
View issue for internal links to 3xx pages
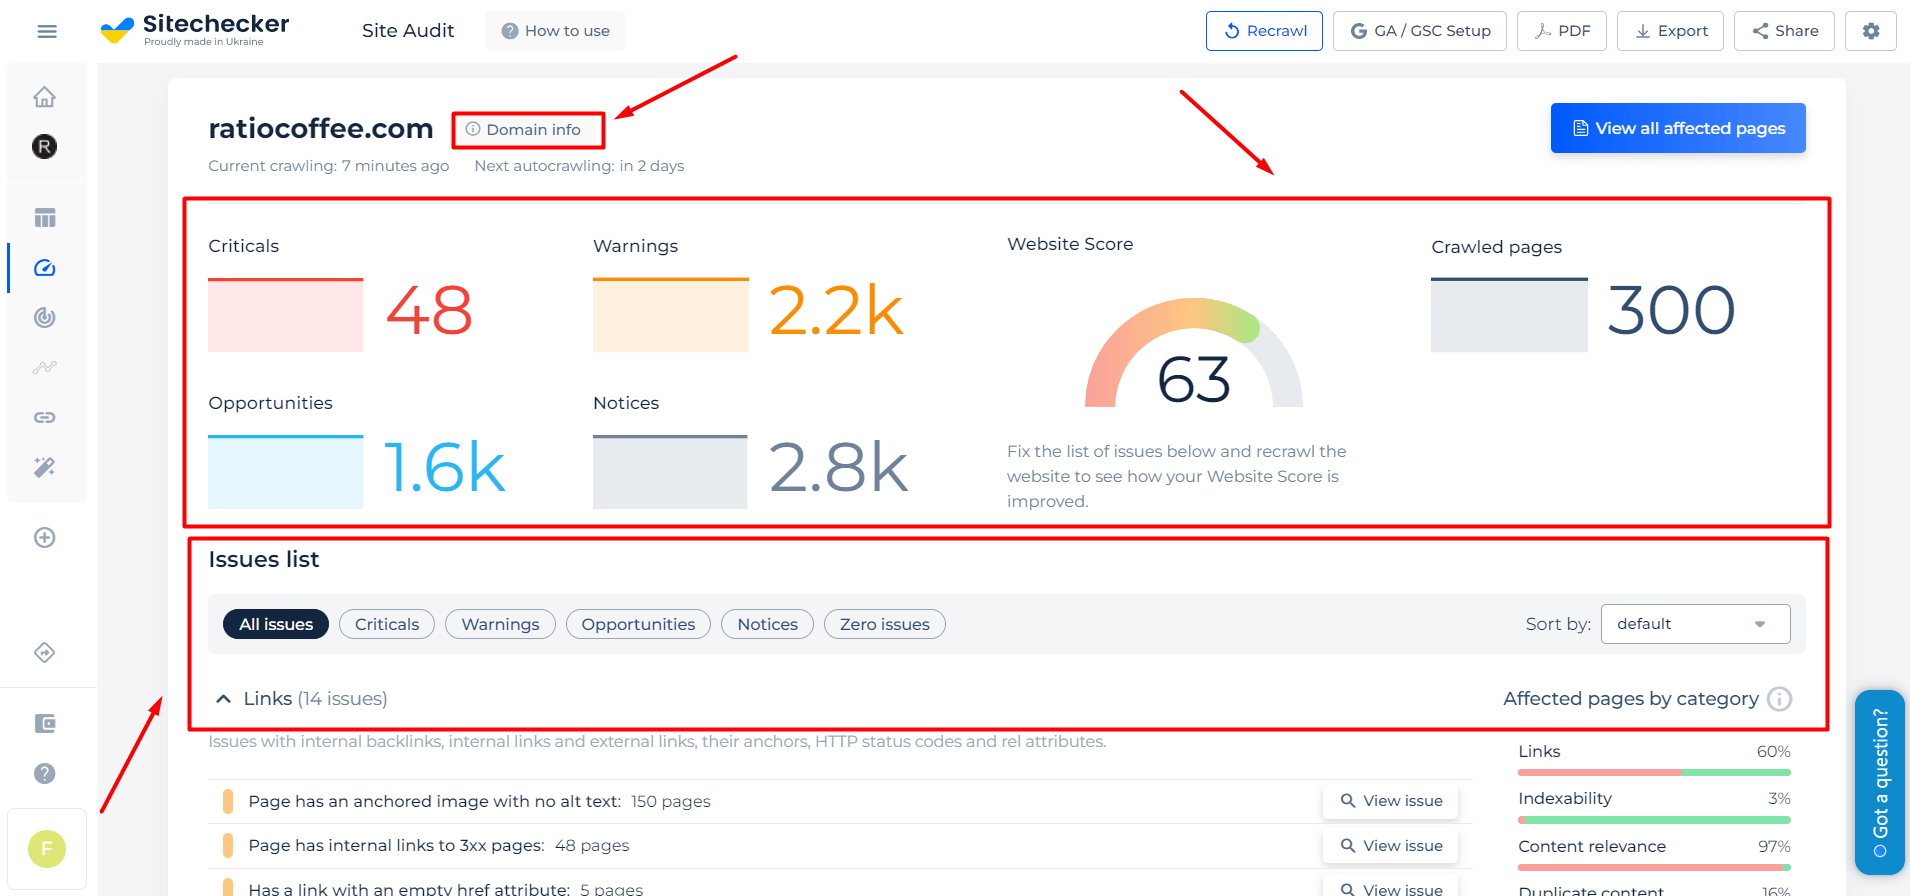pos(1391,846)
